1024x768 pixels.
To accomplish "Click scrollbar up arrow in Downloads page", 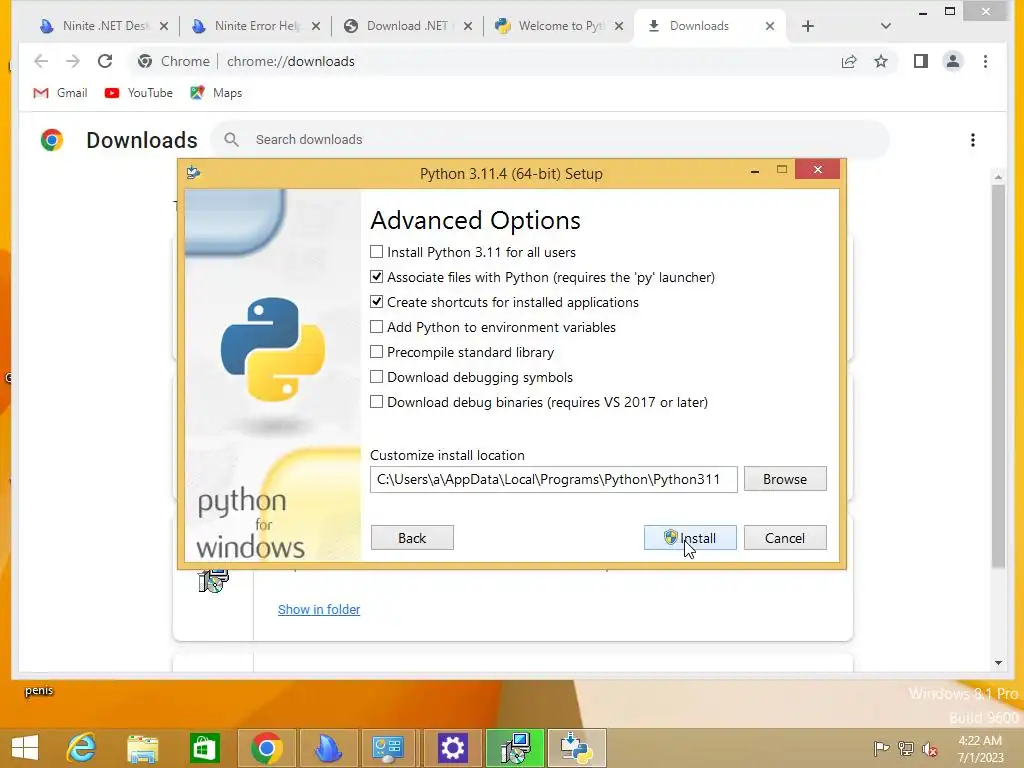I will click(998, 176).
